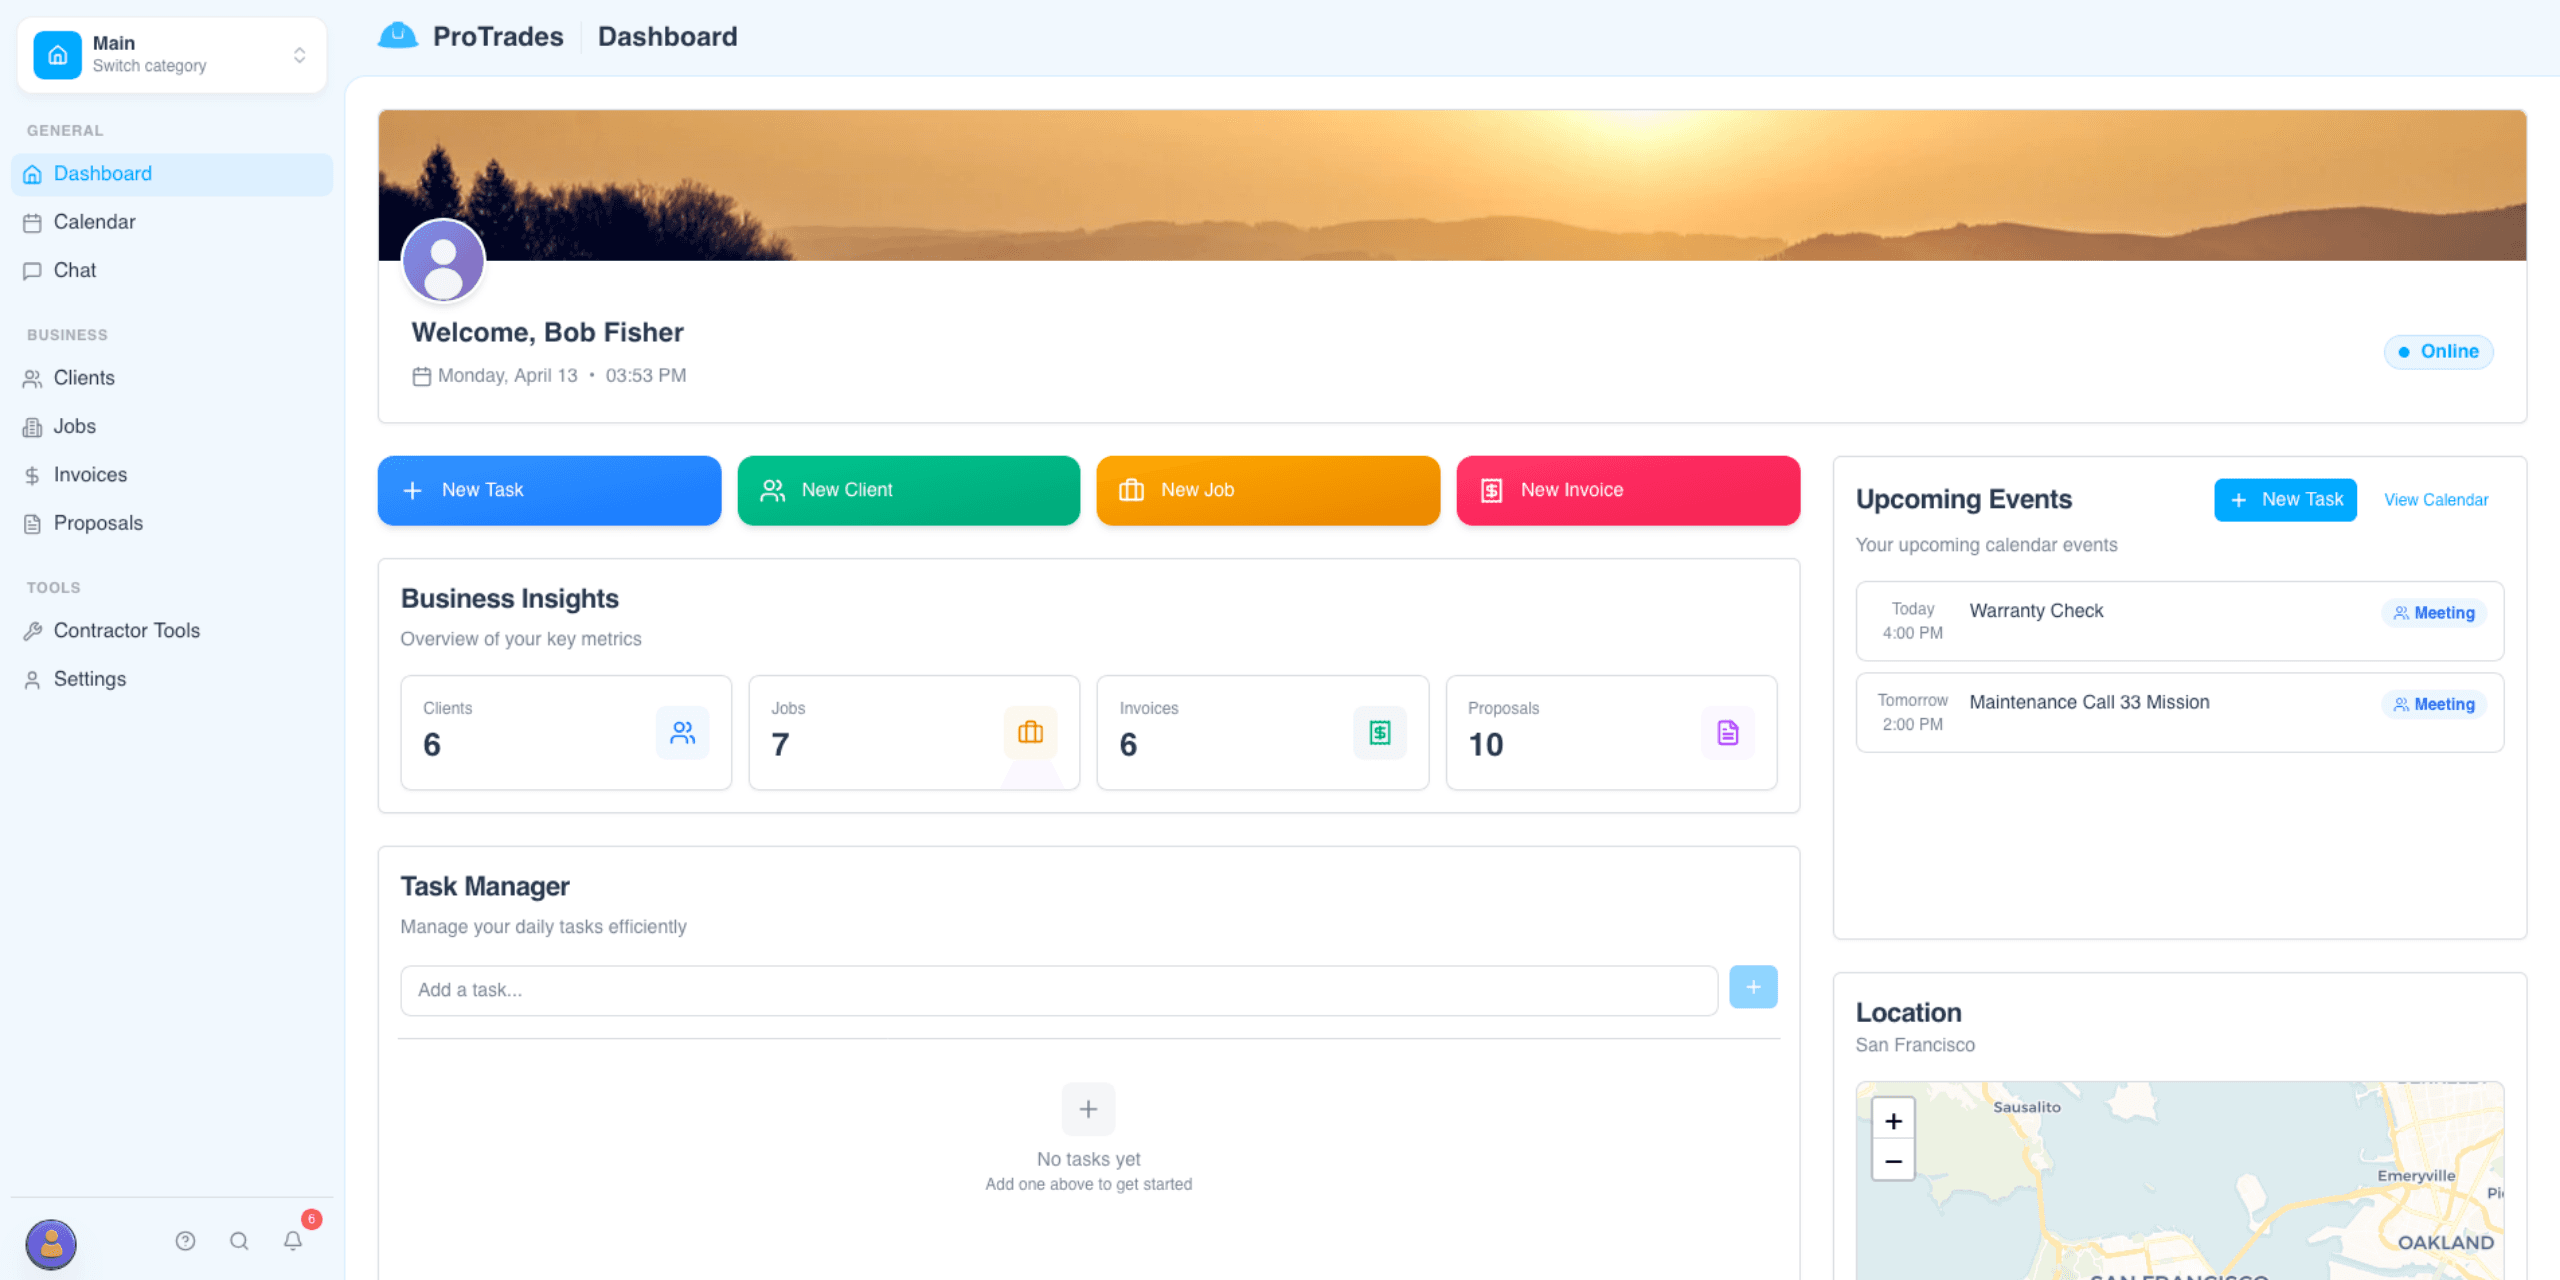Click the search magnifier icon
Screen dimensions: 2560x1280
point(239,1241)
